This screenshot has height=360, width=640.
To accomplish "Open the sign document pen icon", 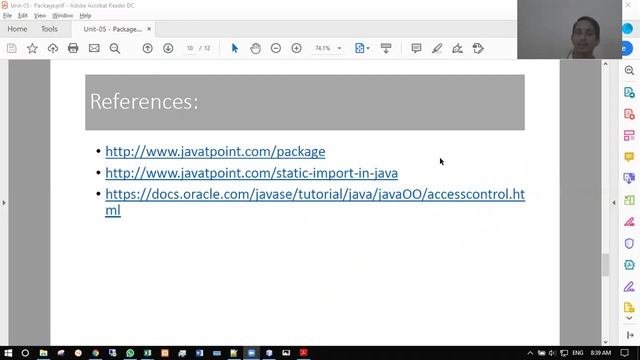I will [x=457, y=48].
